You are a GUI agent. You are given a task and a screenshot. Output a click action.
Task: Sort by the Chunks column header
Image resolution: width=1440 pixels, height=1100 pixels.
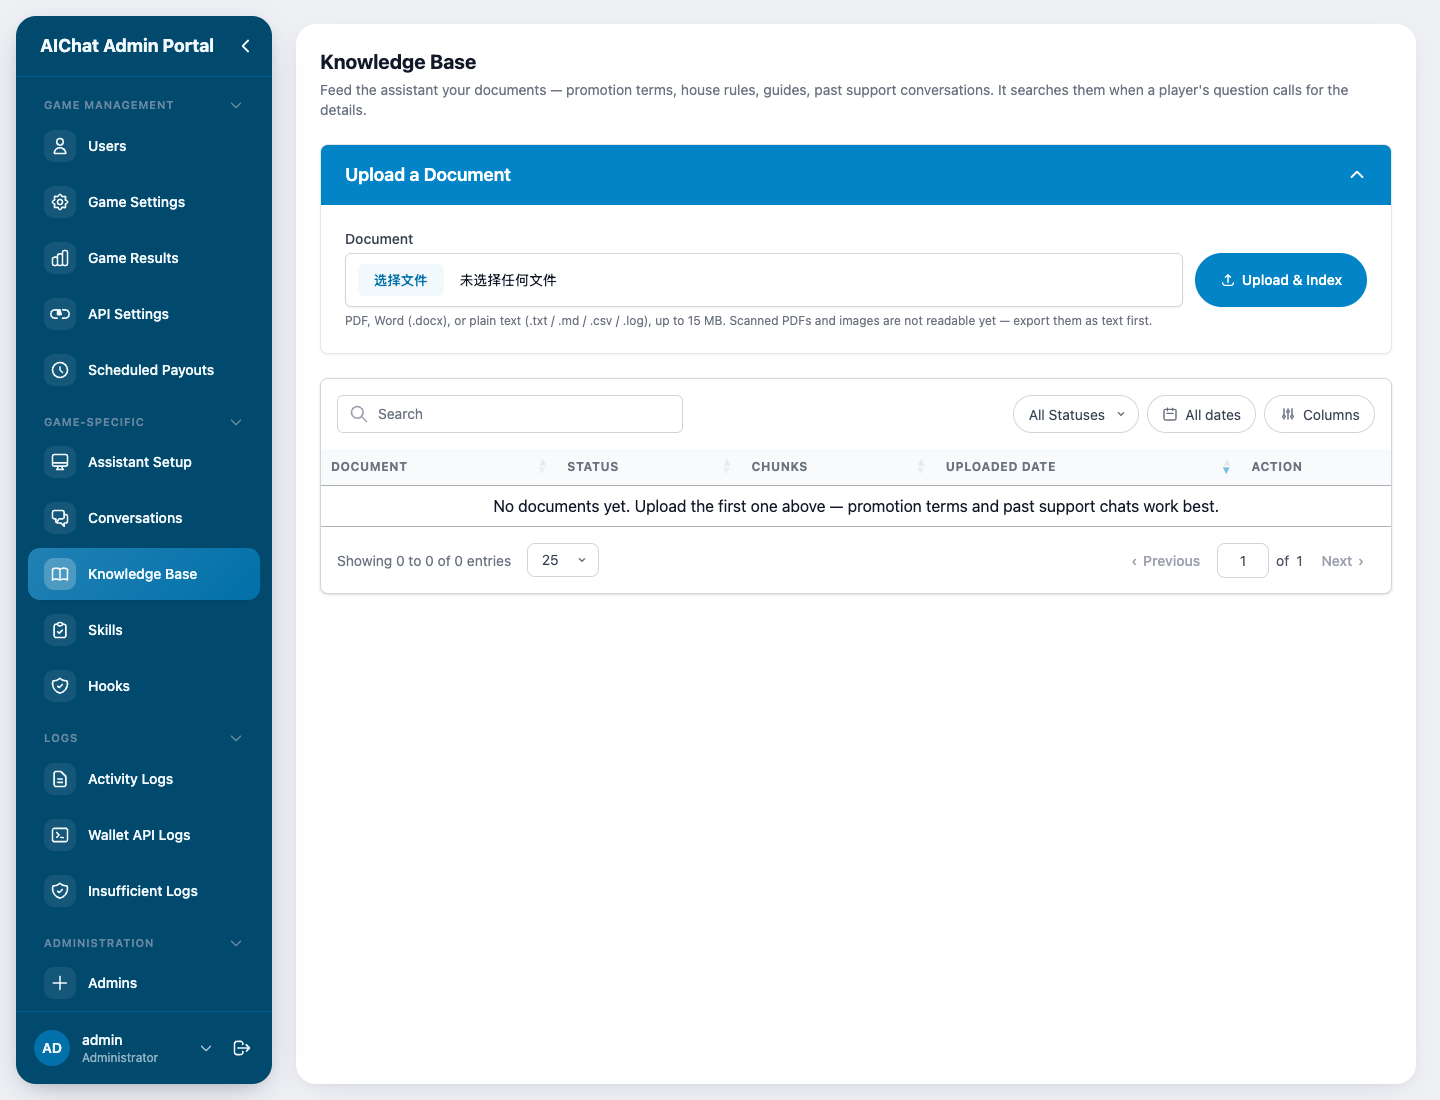(838, 467)
